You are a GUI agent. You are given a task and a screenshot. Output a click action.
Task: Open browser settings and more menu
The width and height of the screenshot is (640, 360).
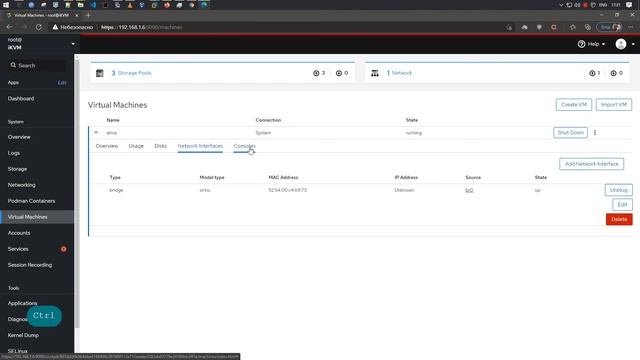[x=631, y=27]
